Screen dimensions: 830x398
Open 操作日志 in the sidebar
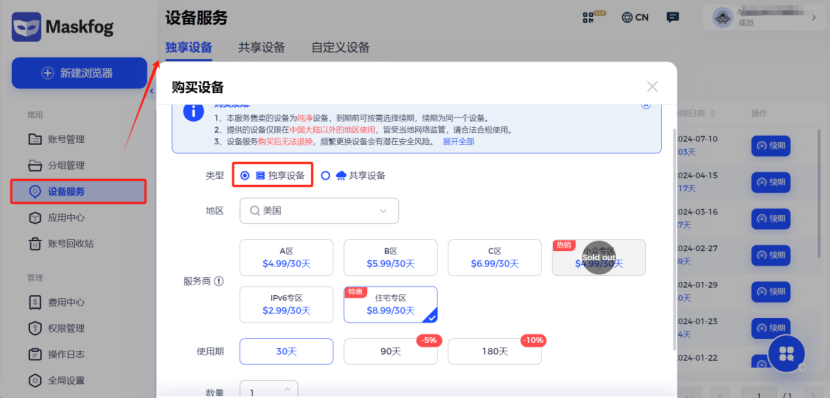[x=56, y=354]
